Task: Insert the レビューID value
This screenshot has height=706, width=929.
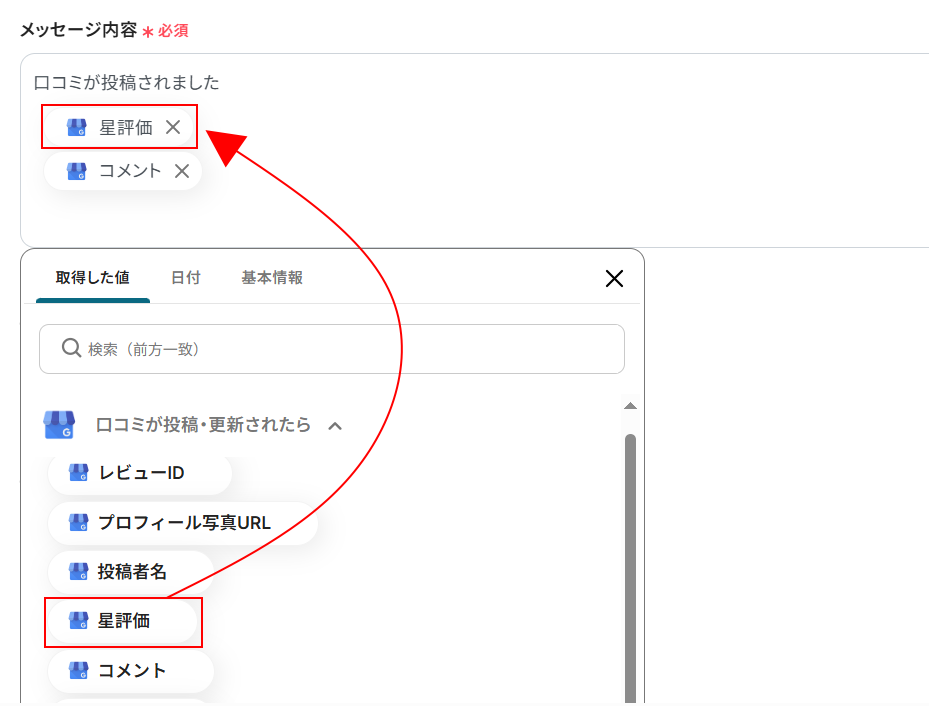Action: click(140, 473)
